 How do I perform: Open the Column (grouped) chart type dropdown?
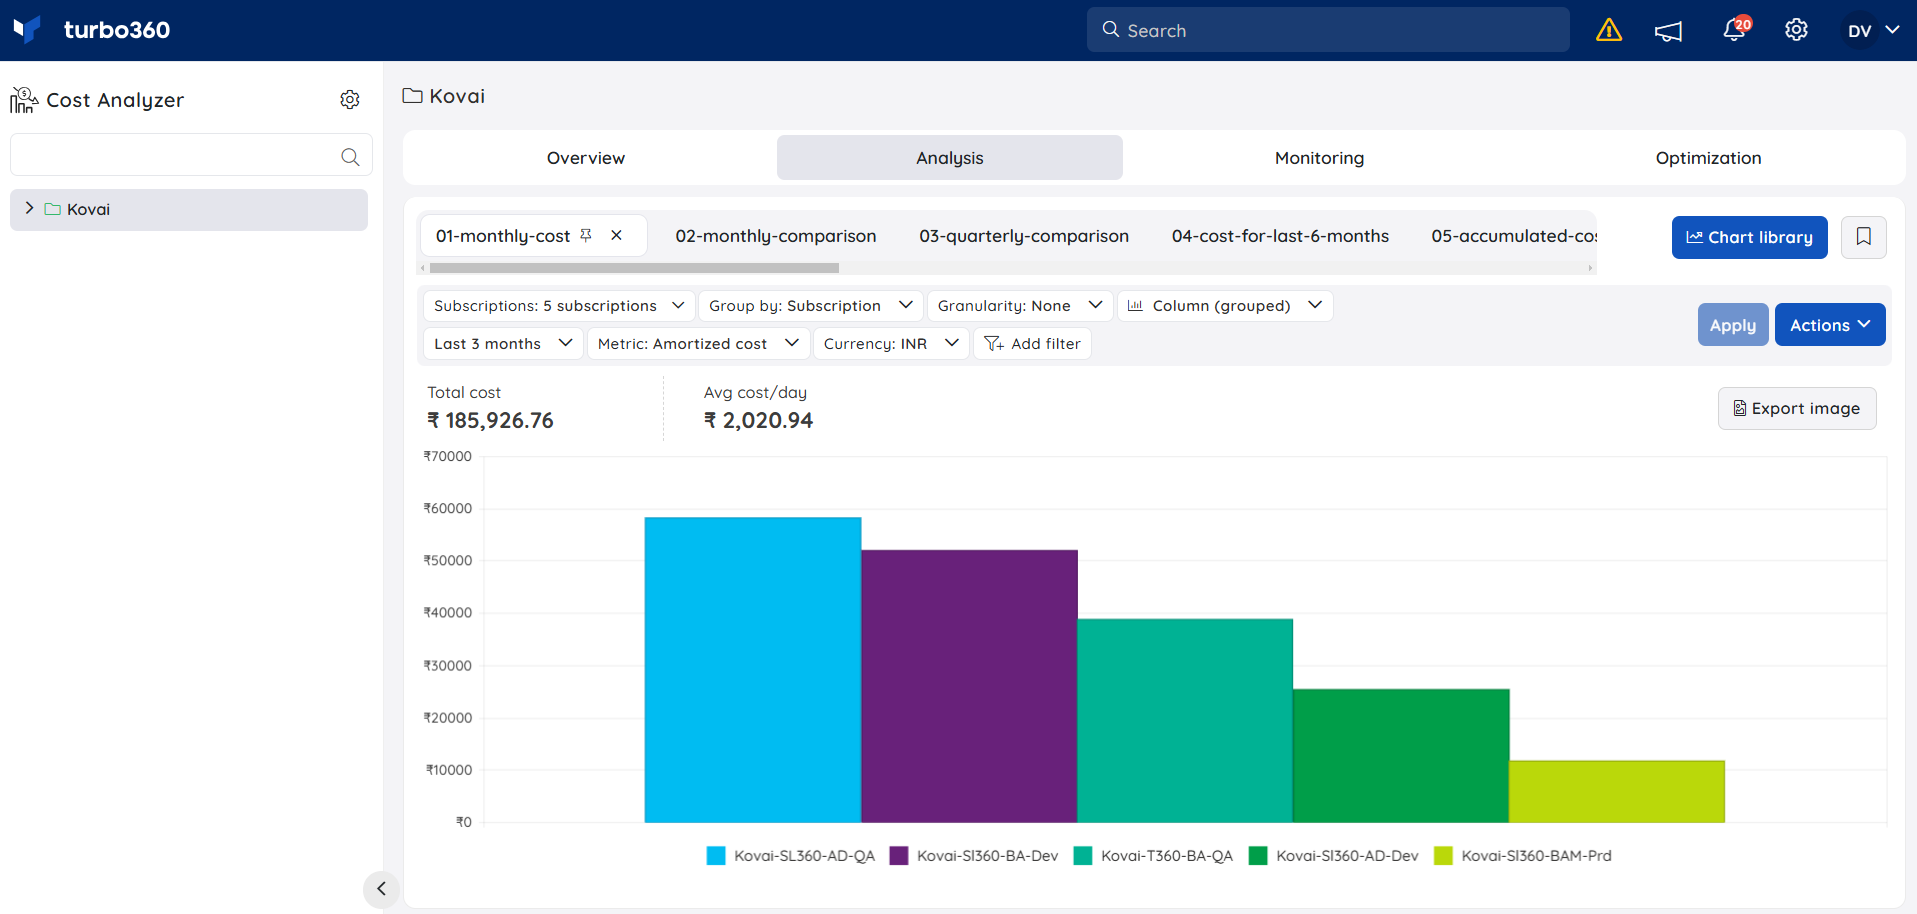tap(1224, 305)
